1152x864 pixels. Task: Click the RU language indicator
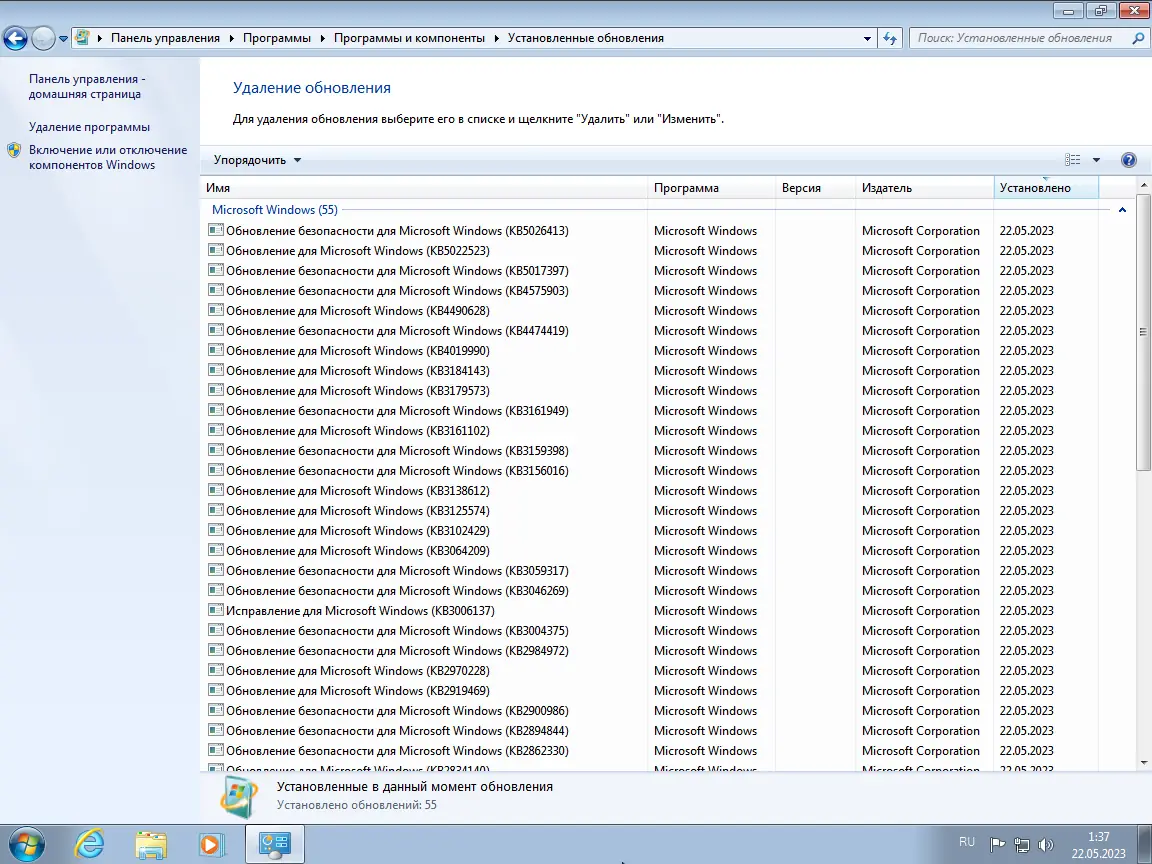(967, 842)
